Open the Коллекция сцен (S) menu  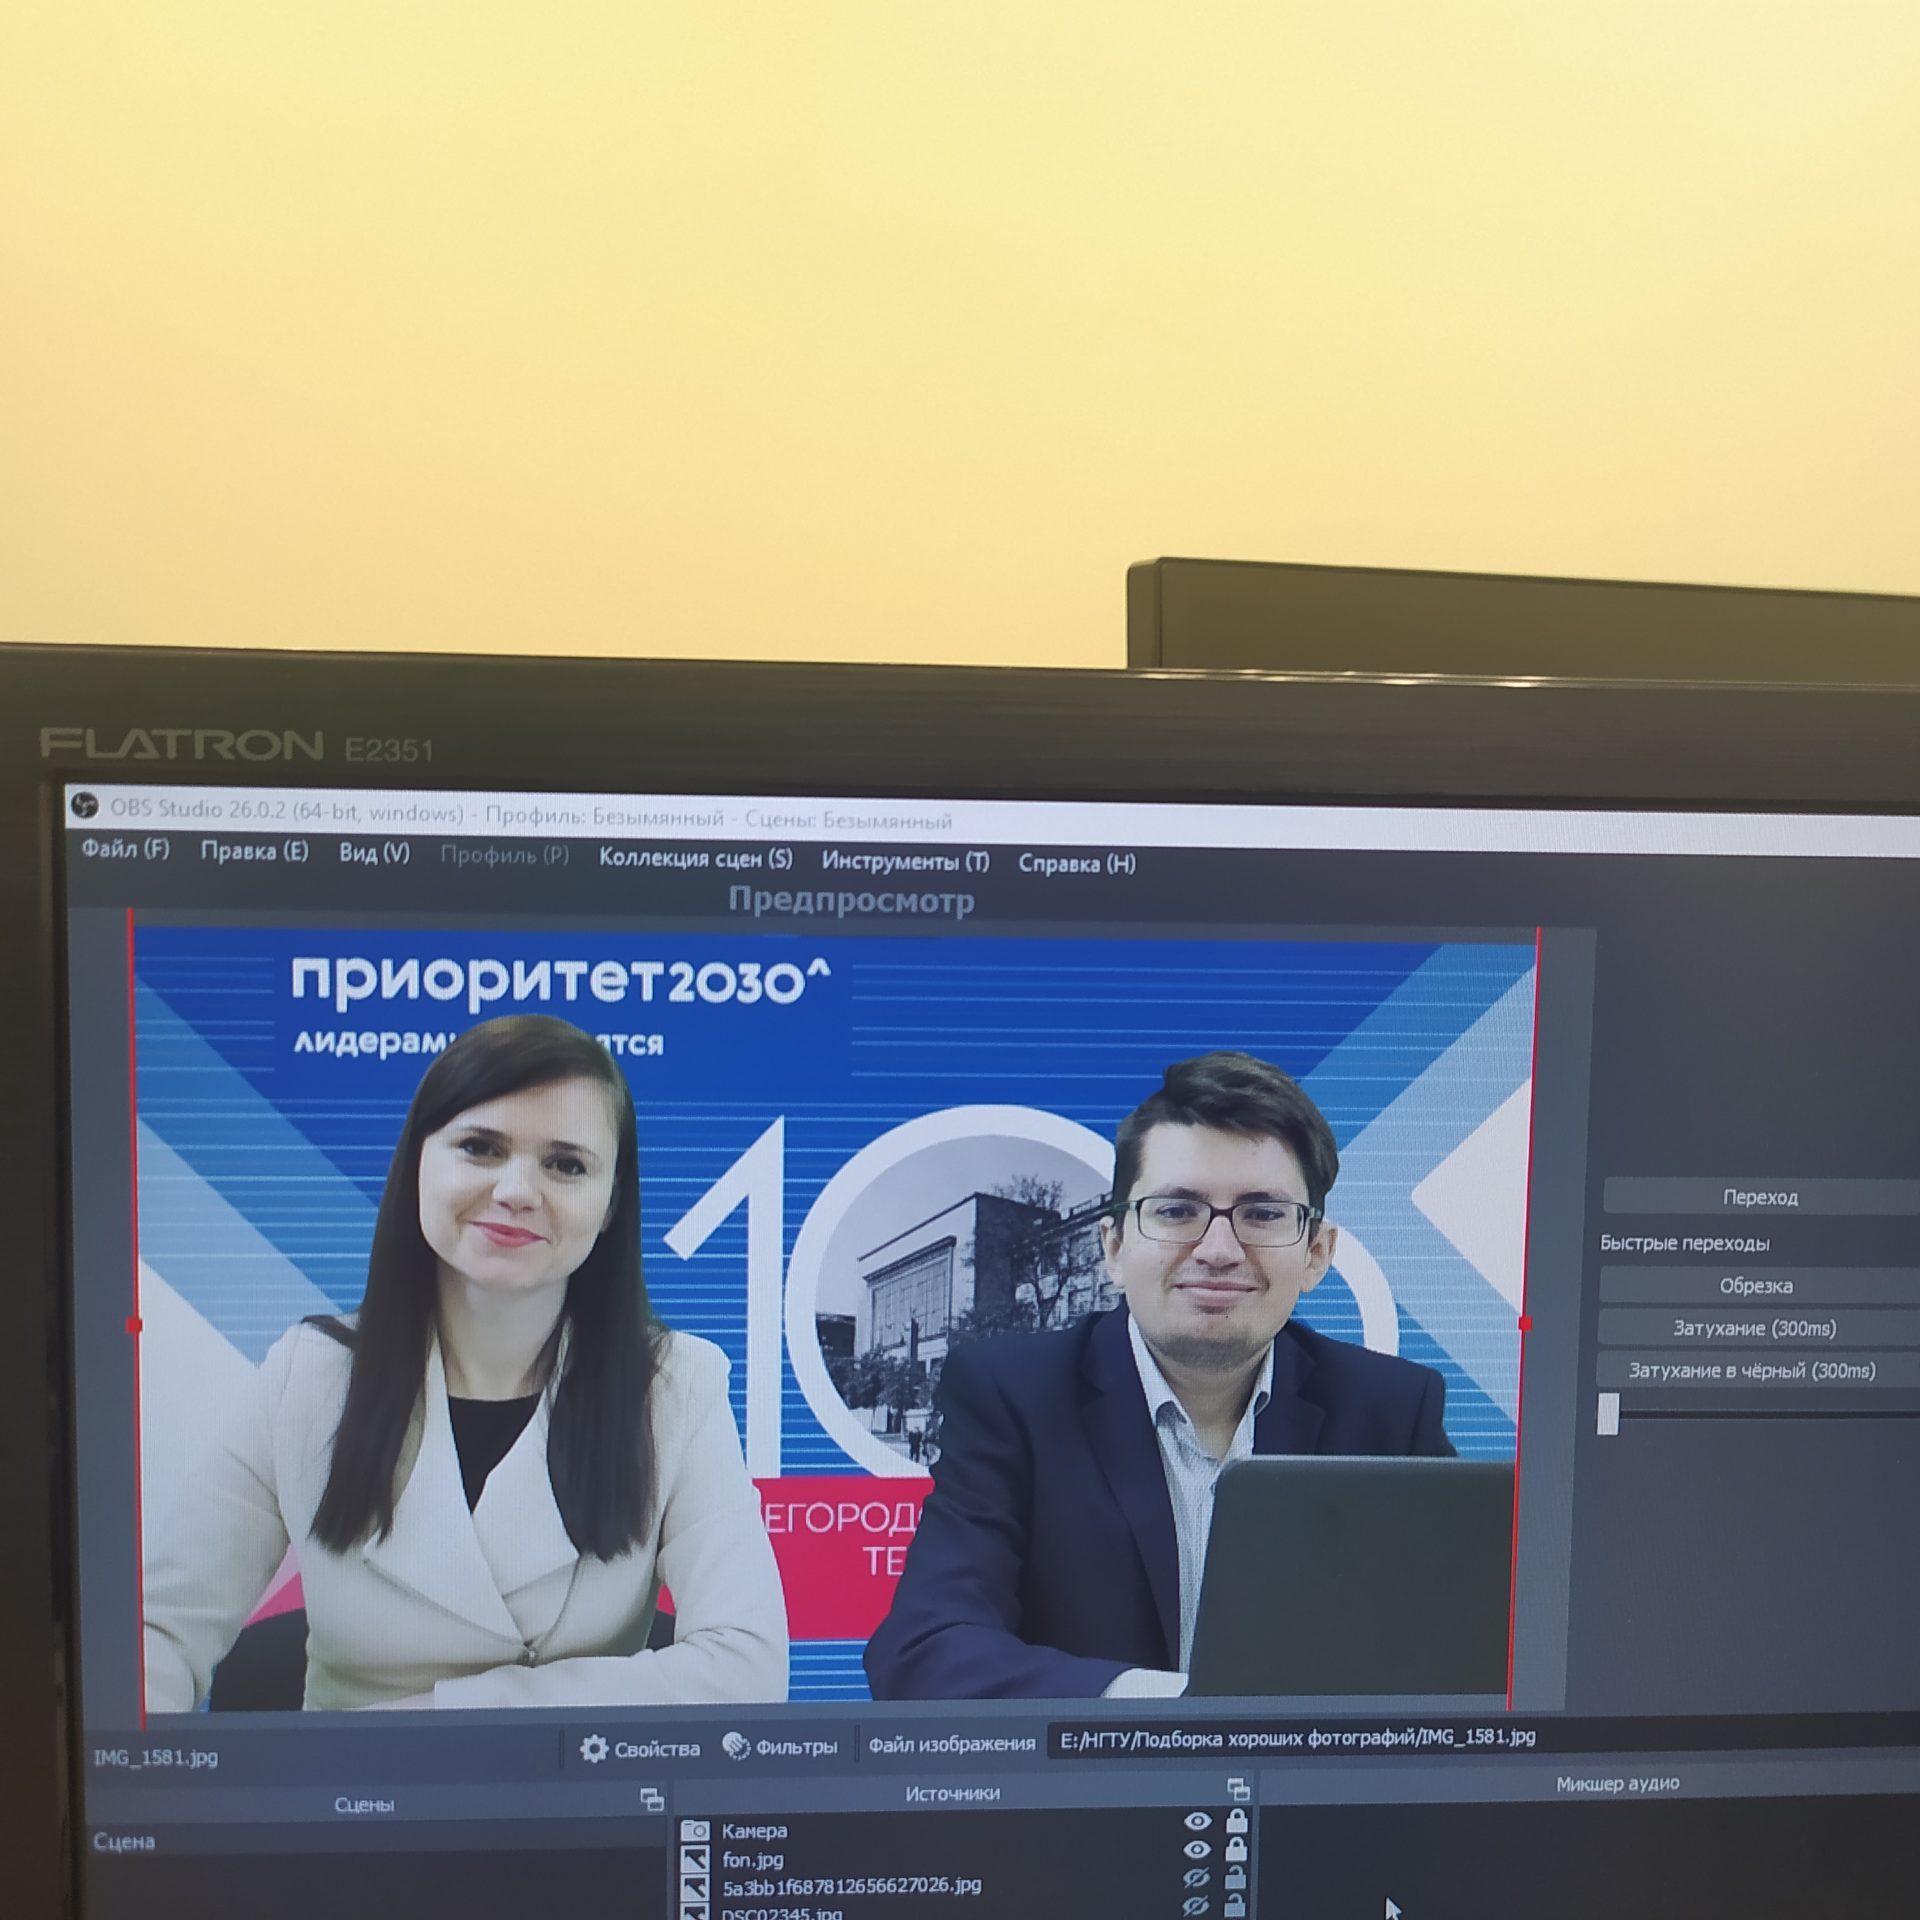[x=696, y=859]
